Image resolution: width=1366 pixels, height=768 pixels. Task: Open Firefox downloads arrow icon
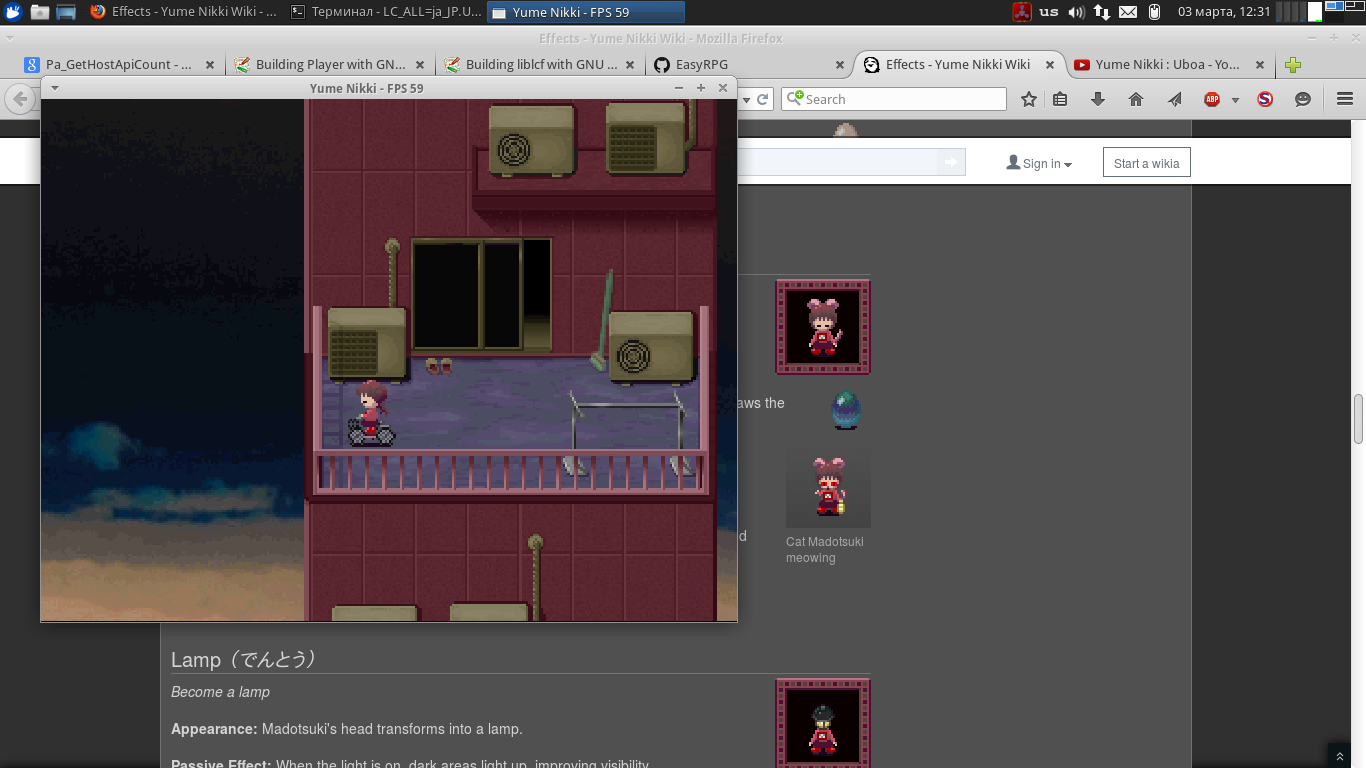pos(1098,99)
